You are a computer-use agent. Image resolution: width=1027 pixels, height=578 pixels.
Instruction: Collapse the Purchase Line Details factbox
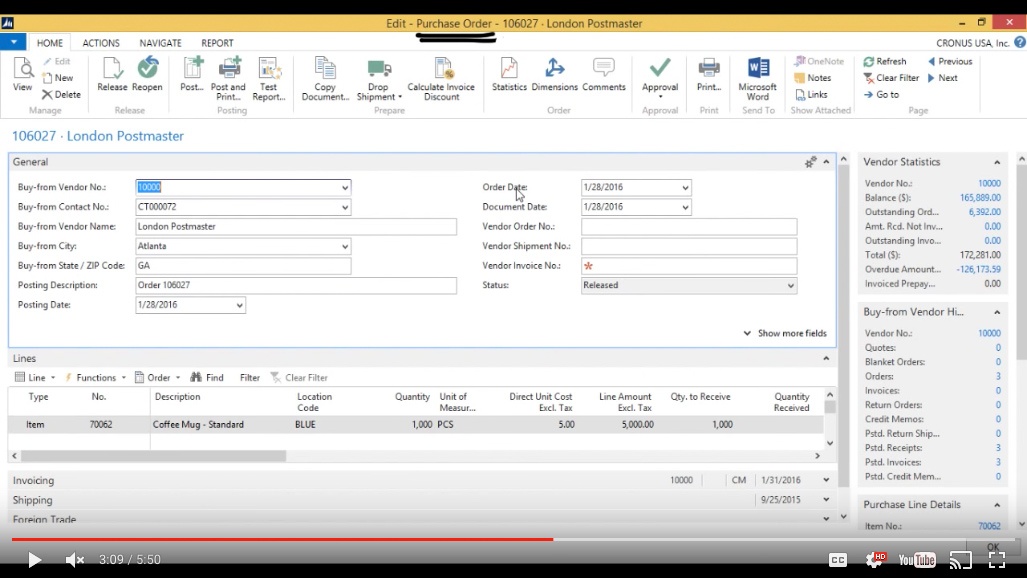(x=997, y=505)
